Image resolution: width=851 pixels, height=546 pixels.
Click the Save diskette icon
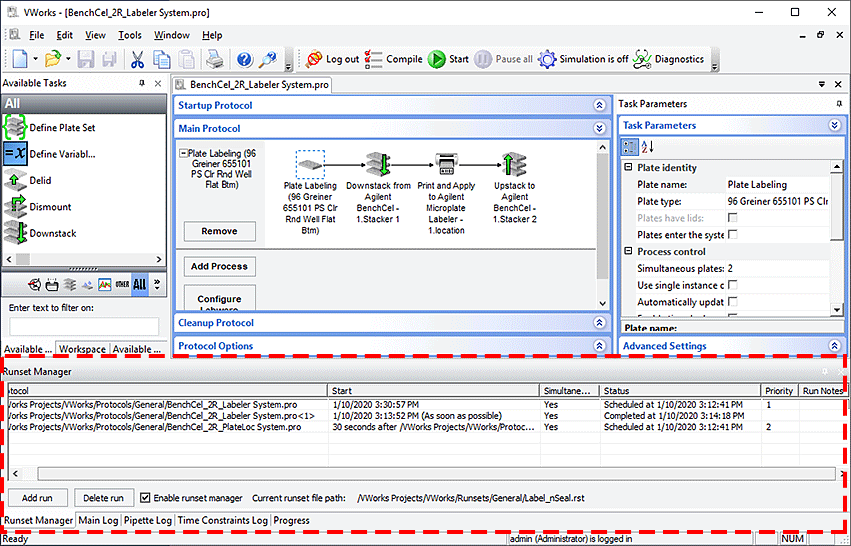click(86, 59)
